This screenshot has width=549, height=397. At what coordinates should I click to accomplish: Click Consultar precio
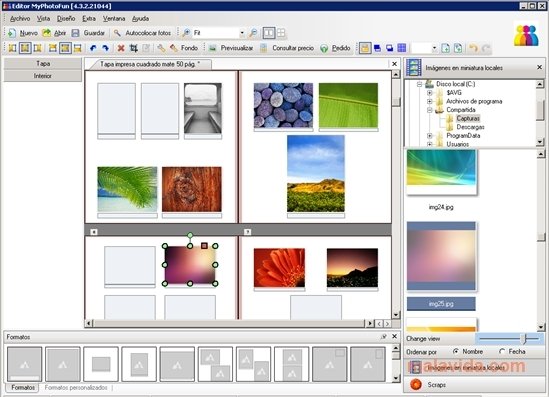(x=287, y=48)
